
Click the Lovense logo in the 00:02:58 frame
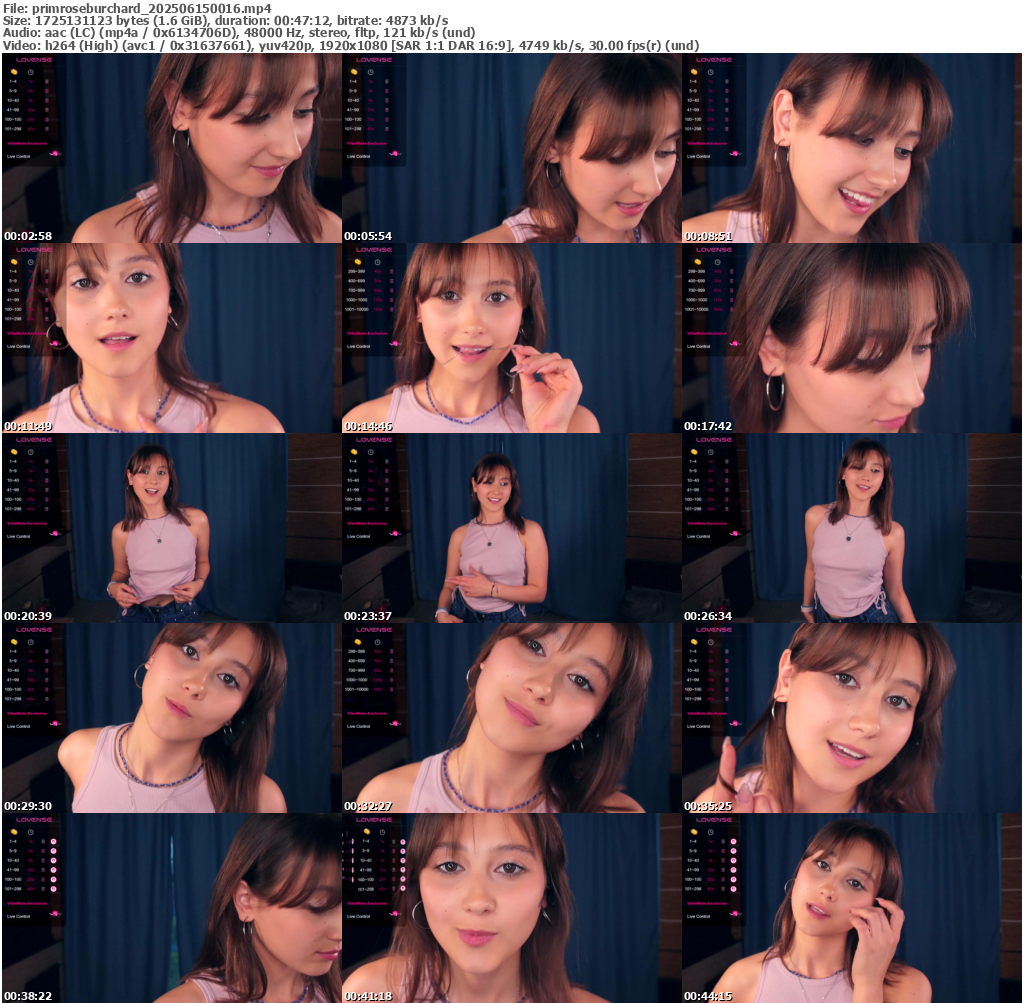(x=34, y=60)
